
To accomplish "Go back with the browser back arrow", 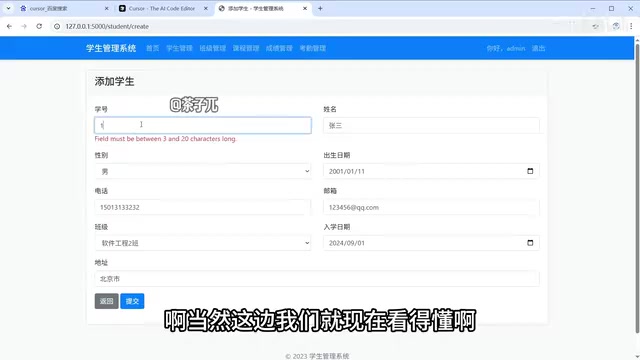I will [9, 26].
